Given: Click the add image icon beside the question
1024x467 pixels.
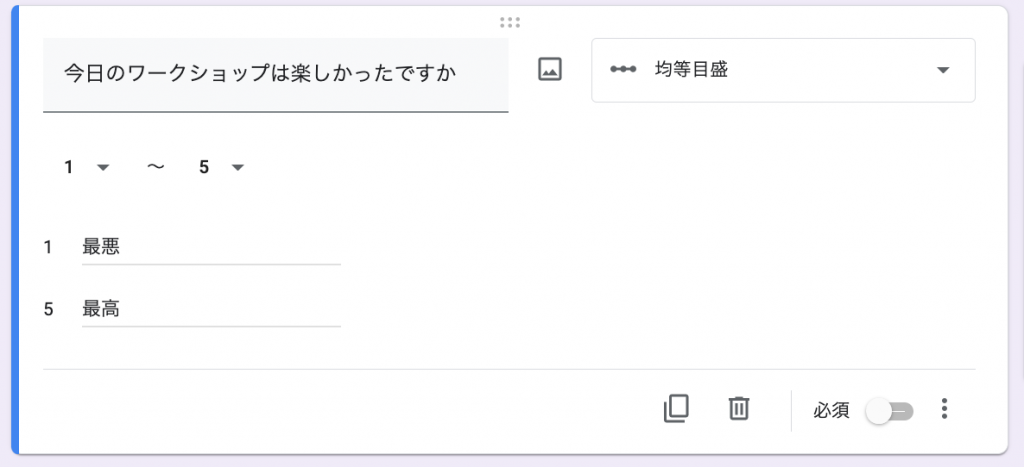Looking at the screenshot, I should click(x=550, y=69).
